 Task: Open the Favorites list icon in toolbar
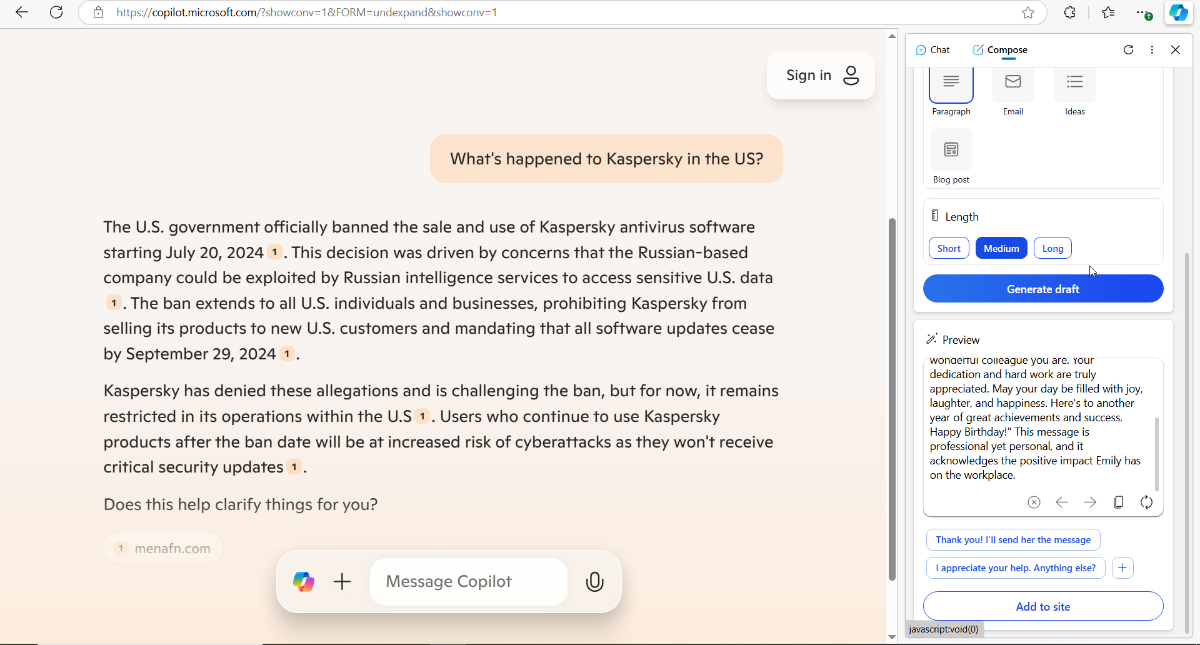coord(1108,13)
